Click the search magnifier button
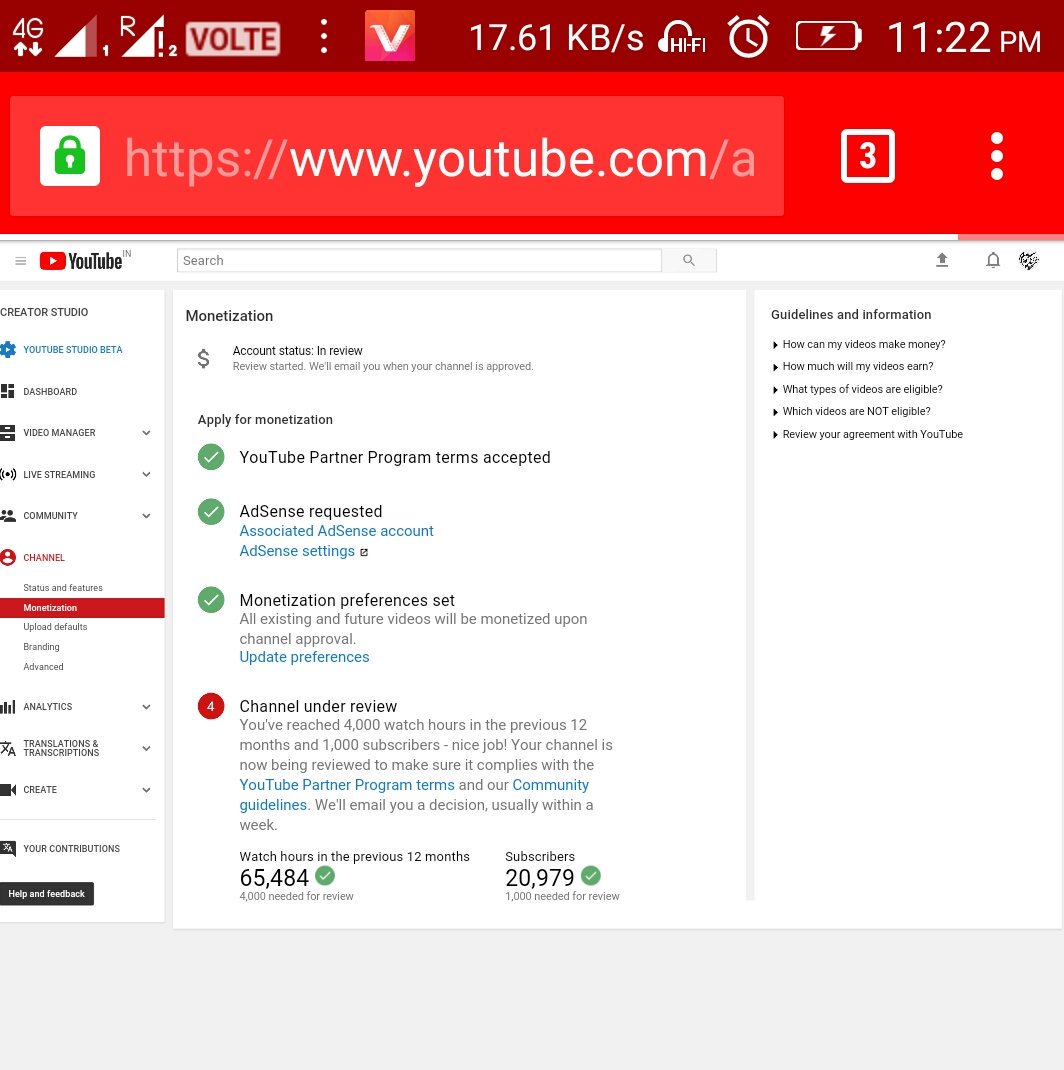Screen dimensions: 1064x1070 coord(689,260)
